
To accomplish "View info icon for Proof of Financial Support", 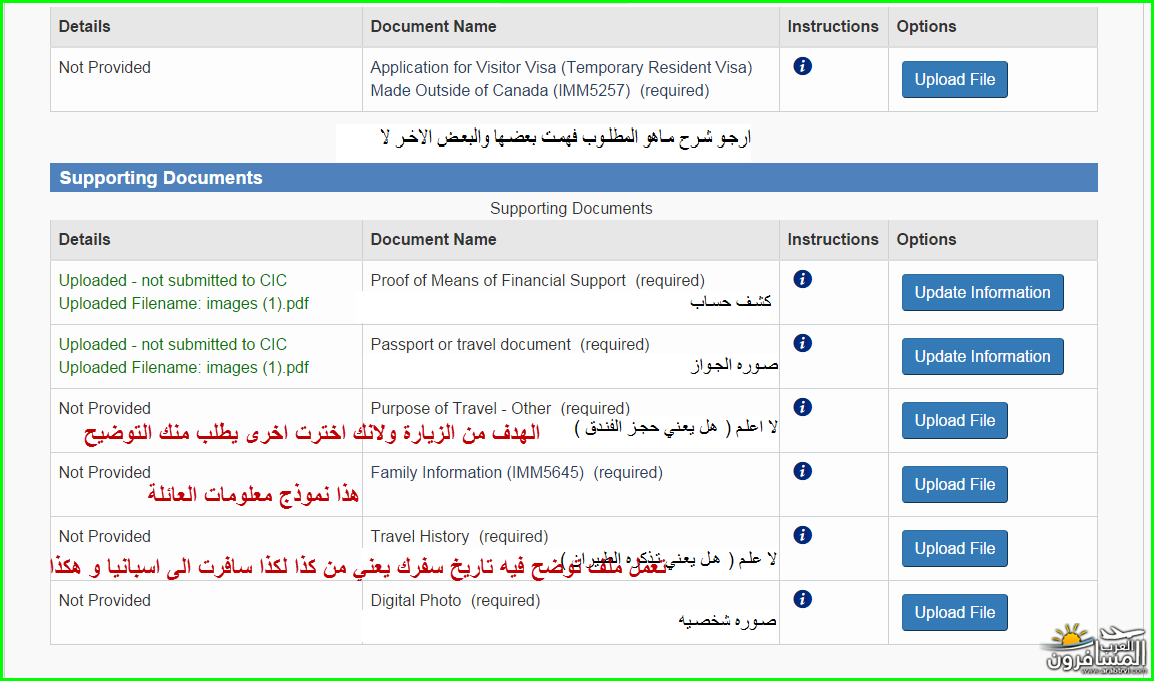I will coord(802,279).
